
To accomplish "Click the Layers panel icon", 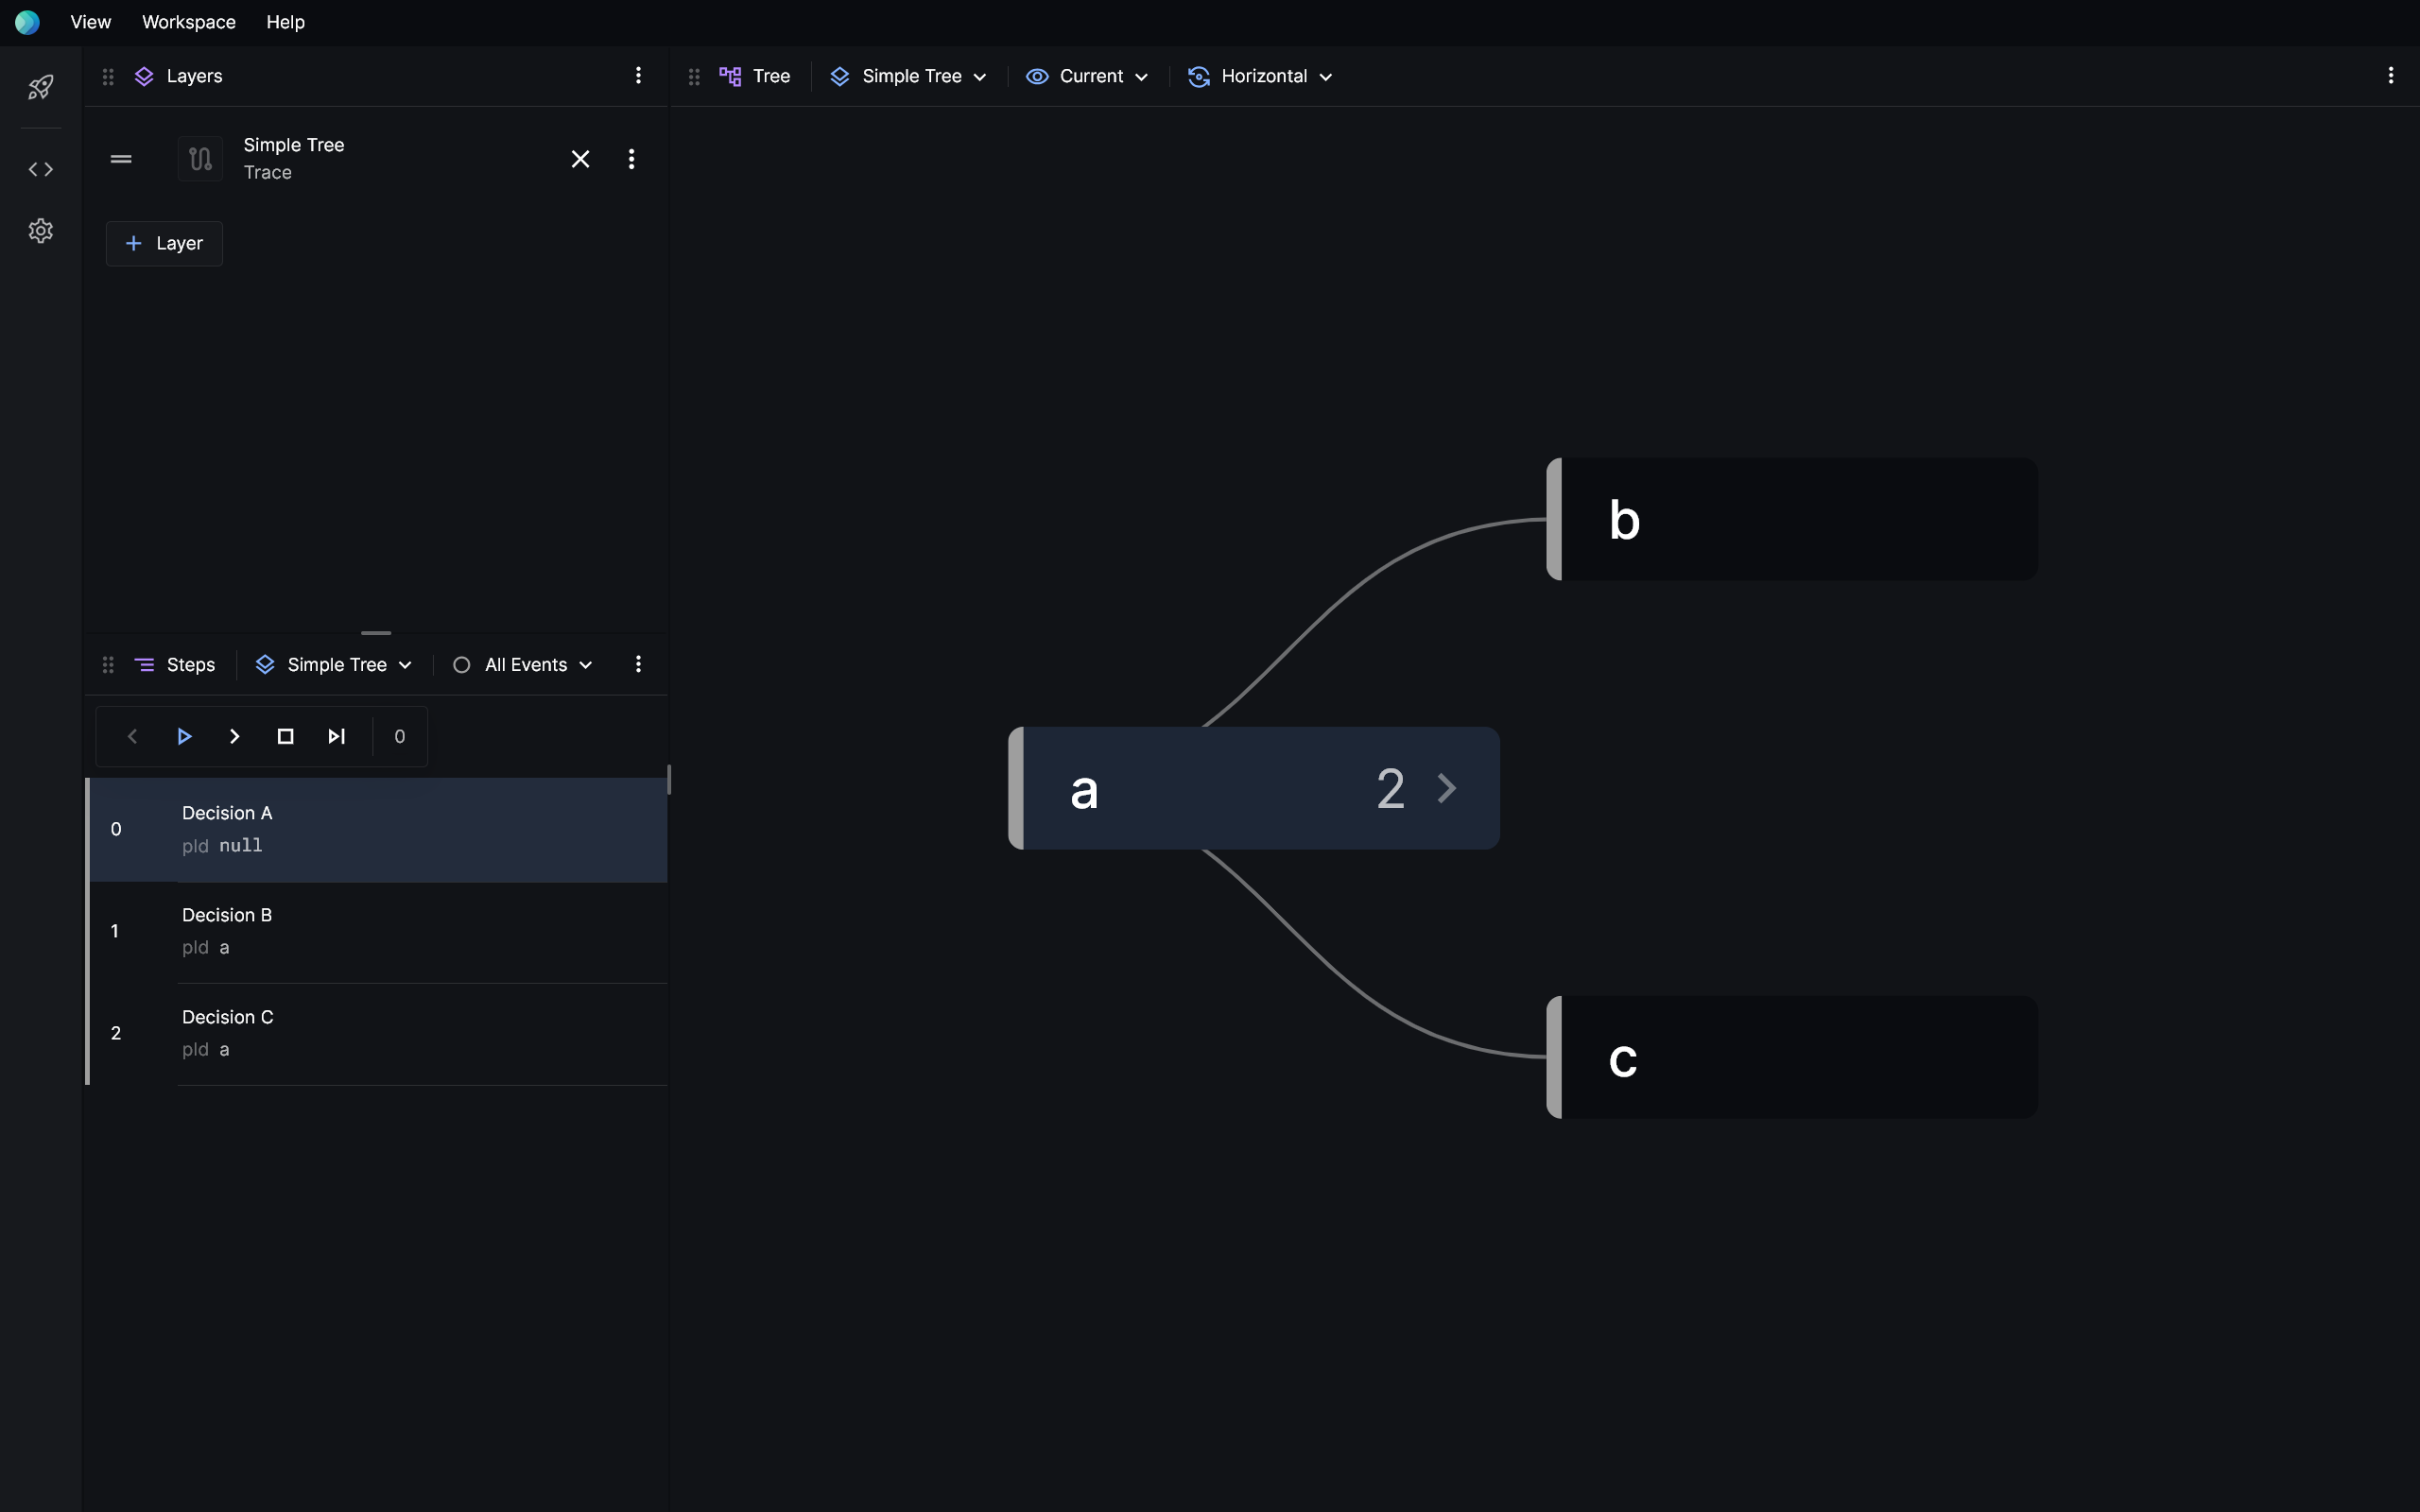I will [x=143, y=77].
